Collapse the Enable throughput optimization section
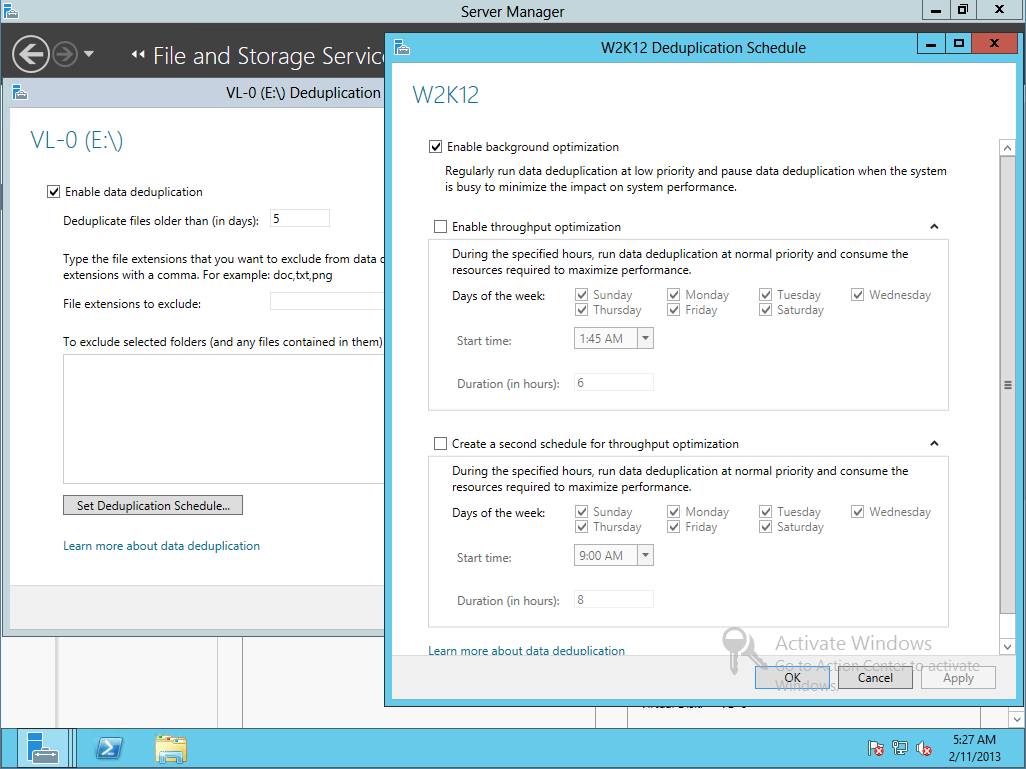This screenshot has width=1026, height=769. [934, 226]
